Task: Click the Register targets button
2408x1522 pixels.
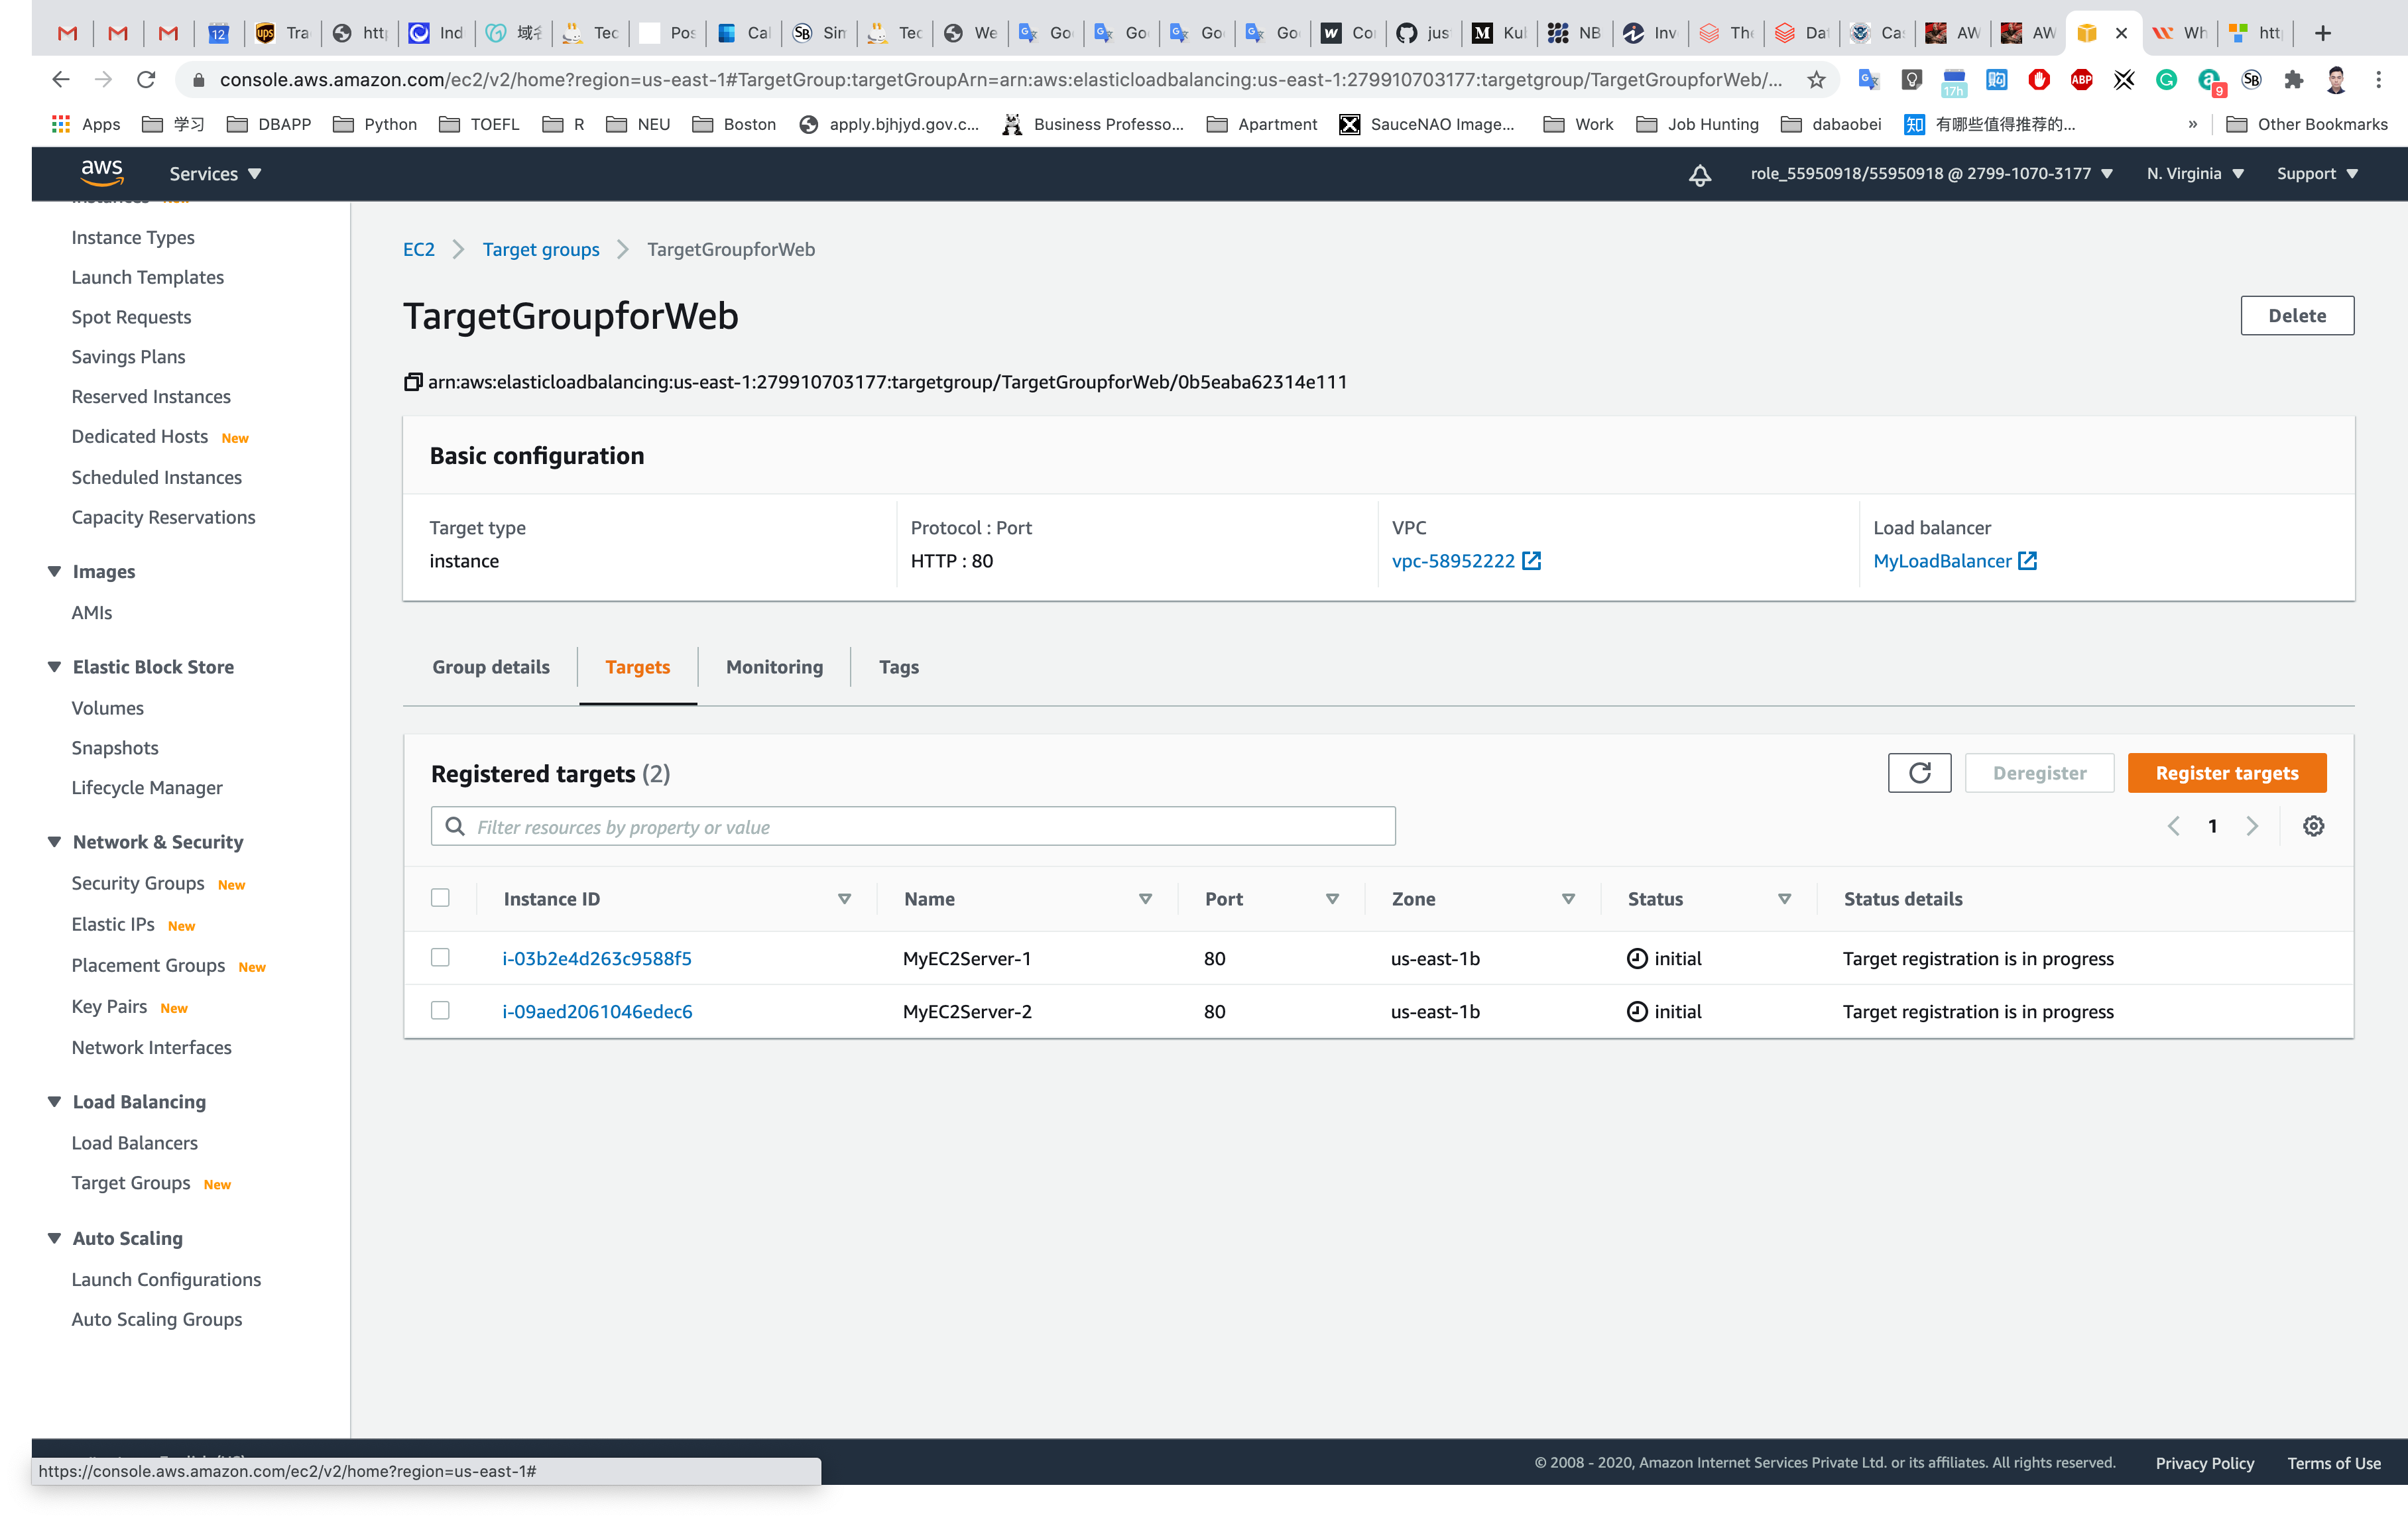Action: coord(2226,773)
